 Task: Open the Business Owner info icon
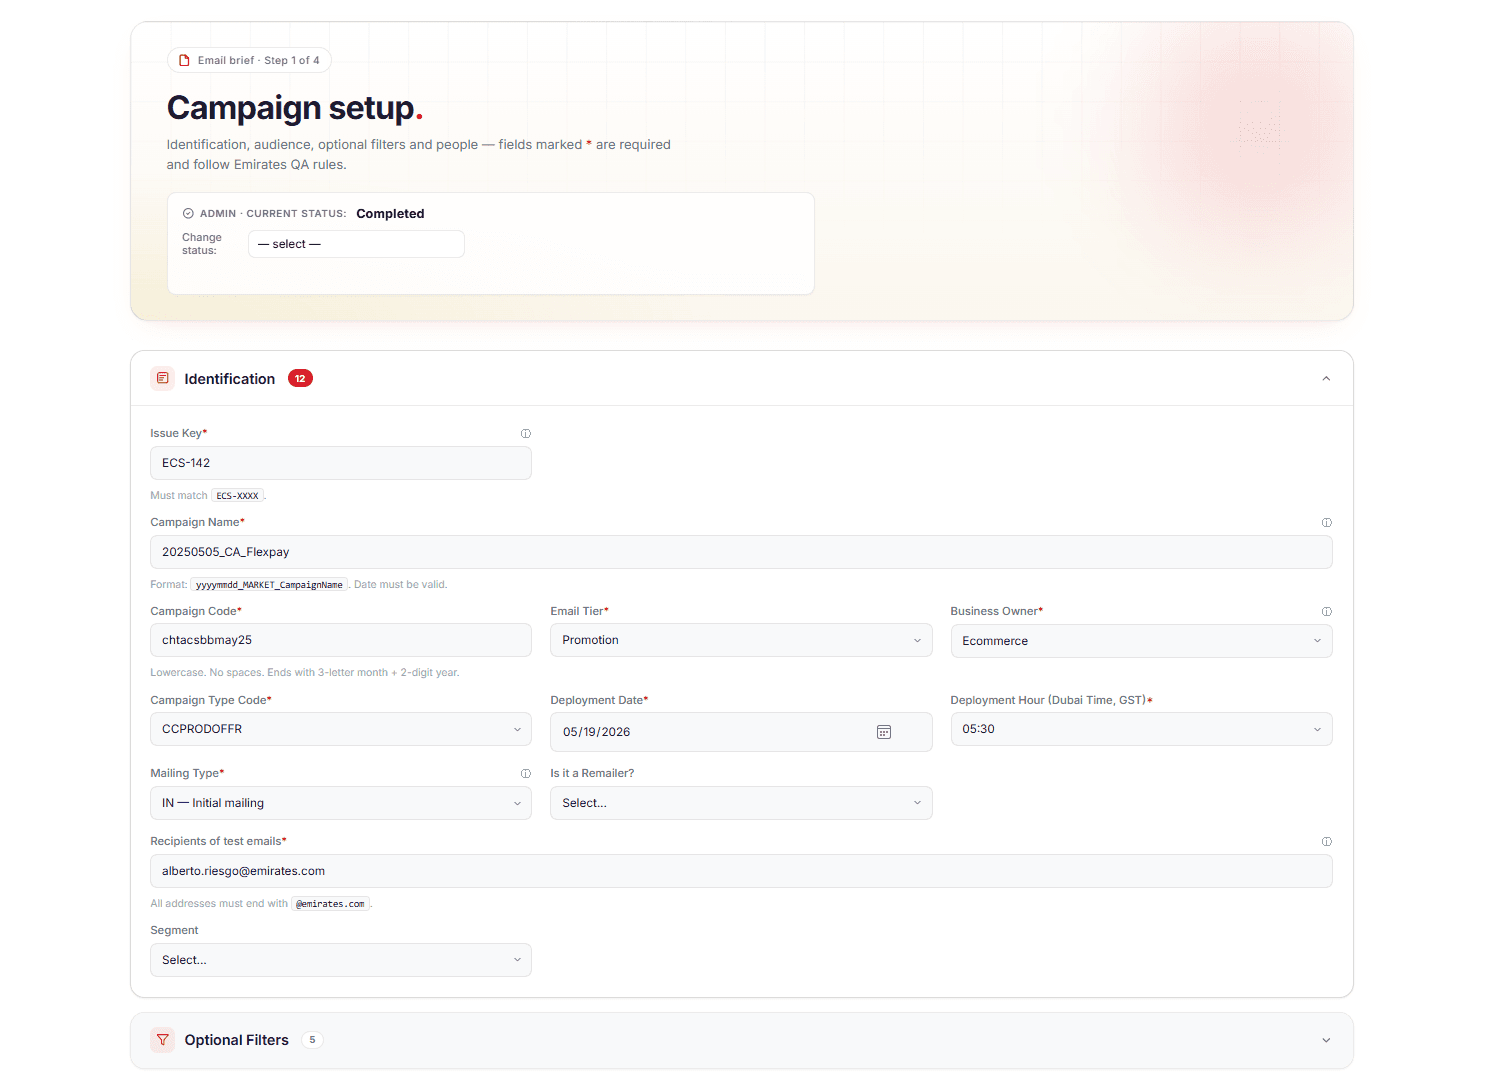tap(1327, 611)
